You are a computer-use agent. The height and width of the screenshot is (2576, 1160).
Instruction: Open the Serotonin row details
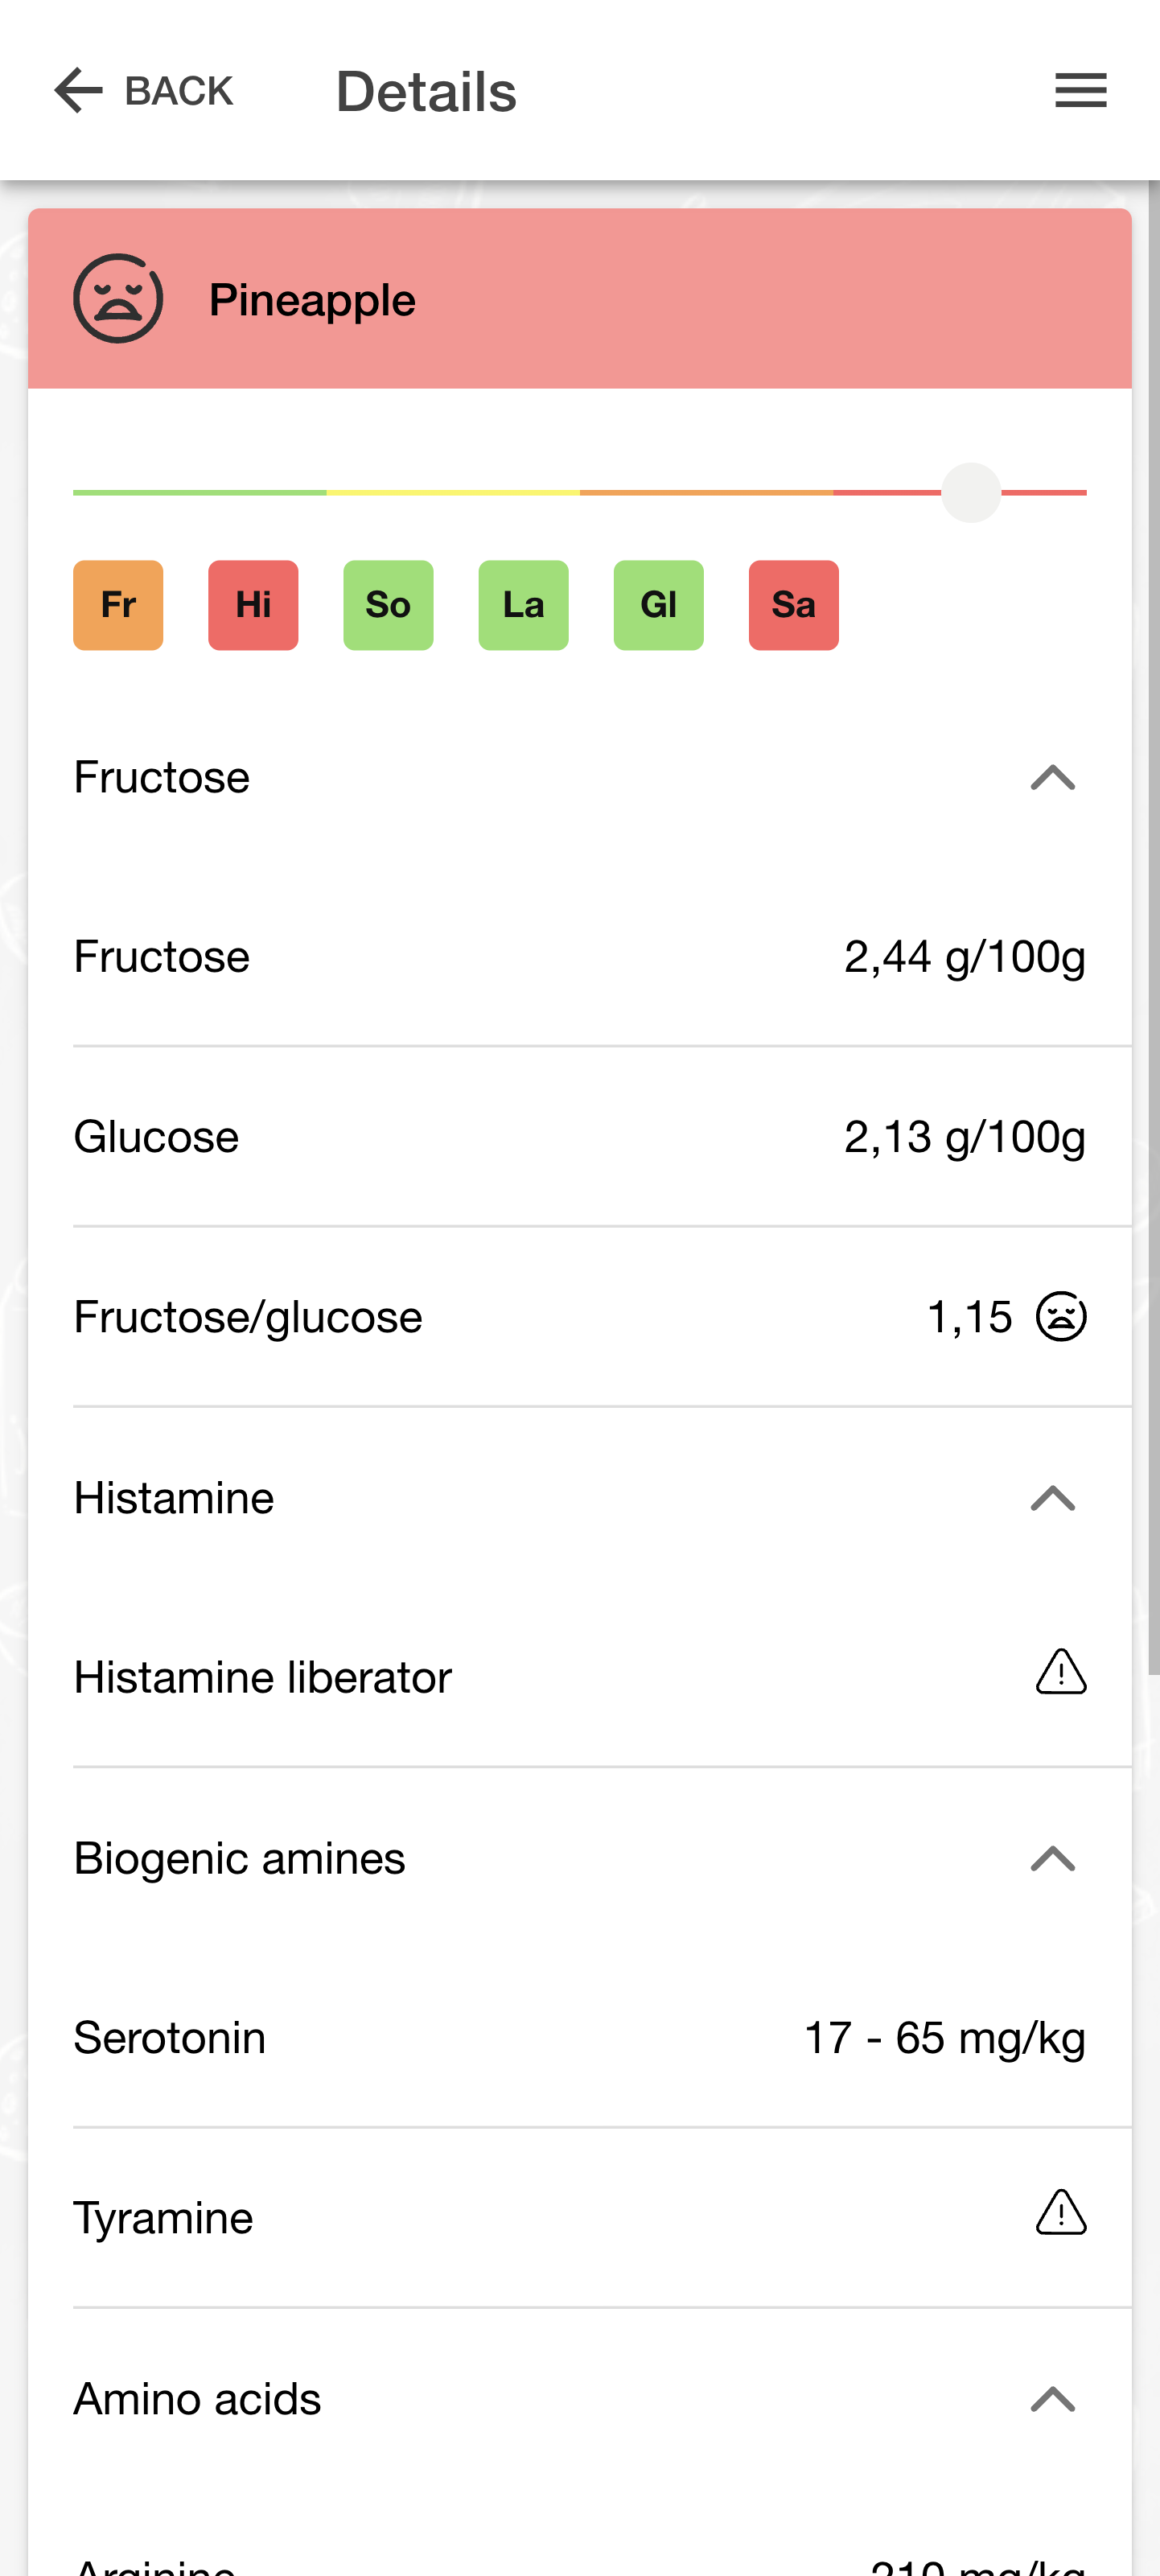579,2037
